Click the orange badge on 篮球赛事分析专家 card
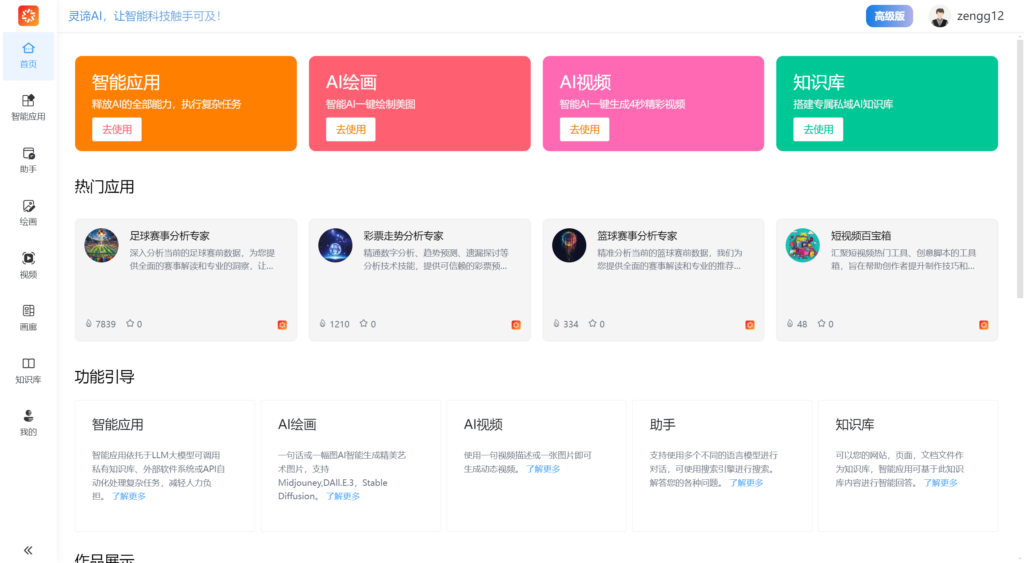Viewport: 1024px width, 563px height. pyautogui.click(x=750, y=325)
